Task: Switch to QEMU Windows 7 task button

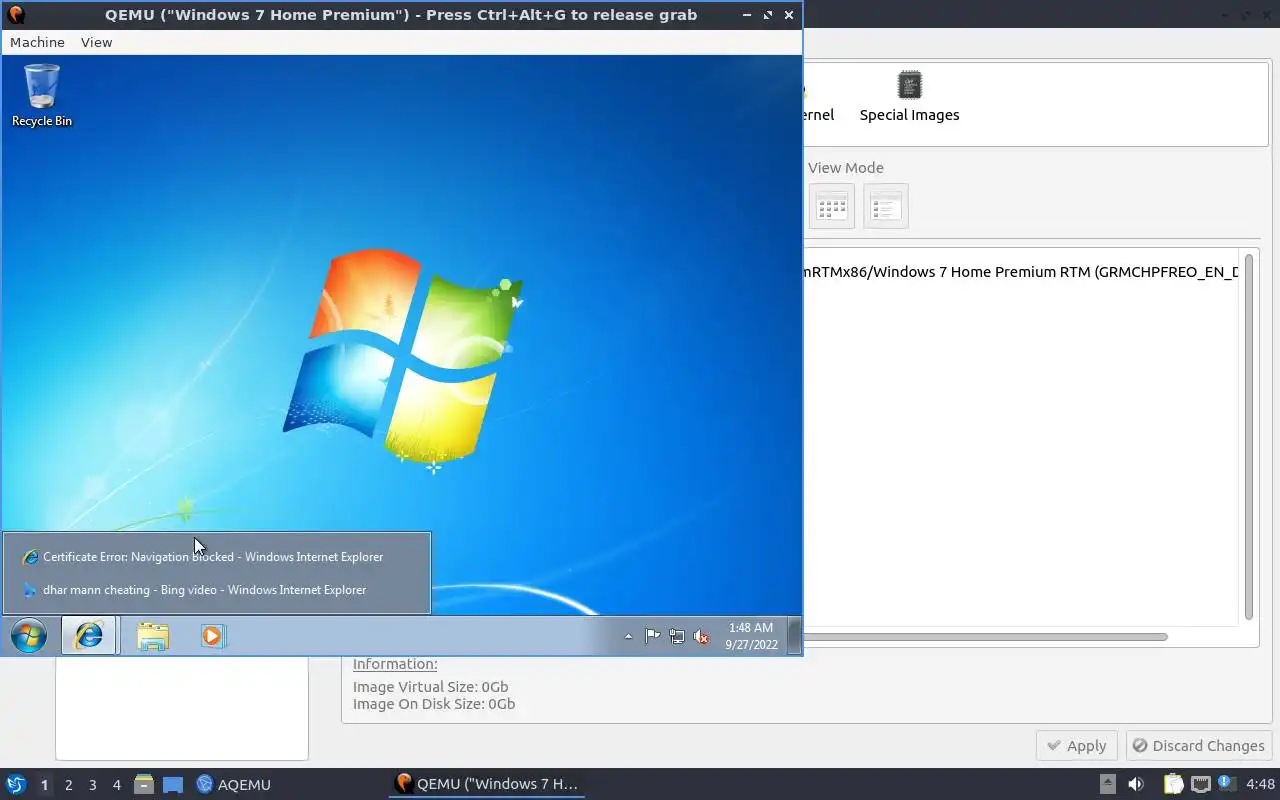Action: tap(487, 784)
